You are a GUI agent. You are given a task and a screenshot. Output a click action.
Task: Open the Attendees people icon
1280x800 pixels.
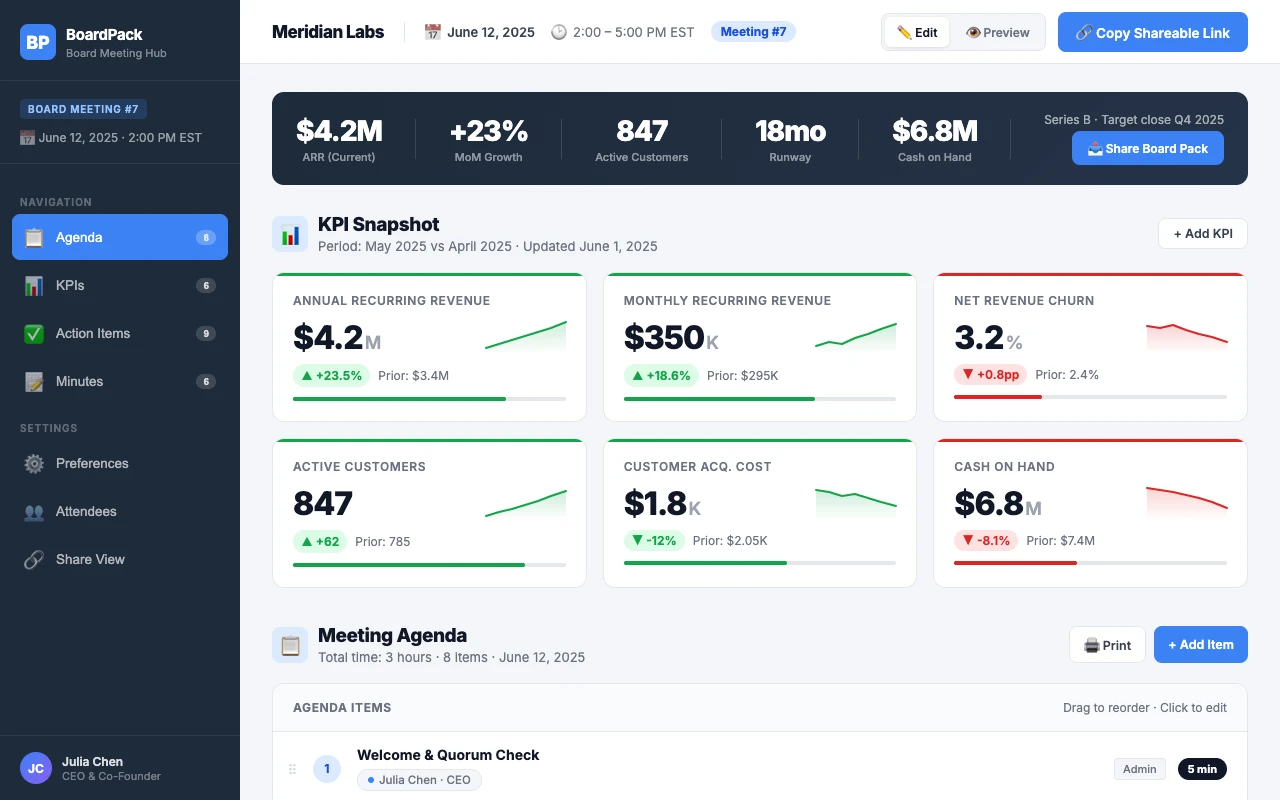[33, 511]
